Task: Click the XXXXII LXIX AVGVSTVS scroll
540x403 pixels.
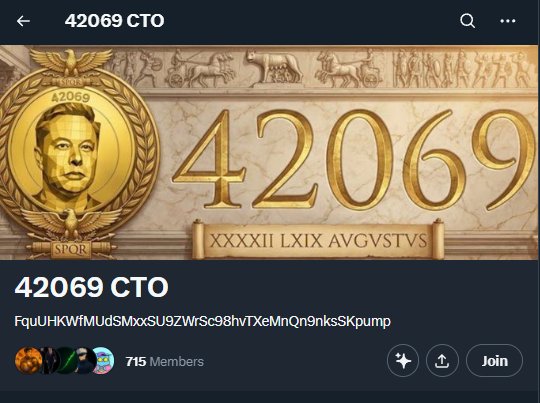Action: click(x=318, y=240)
